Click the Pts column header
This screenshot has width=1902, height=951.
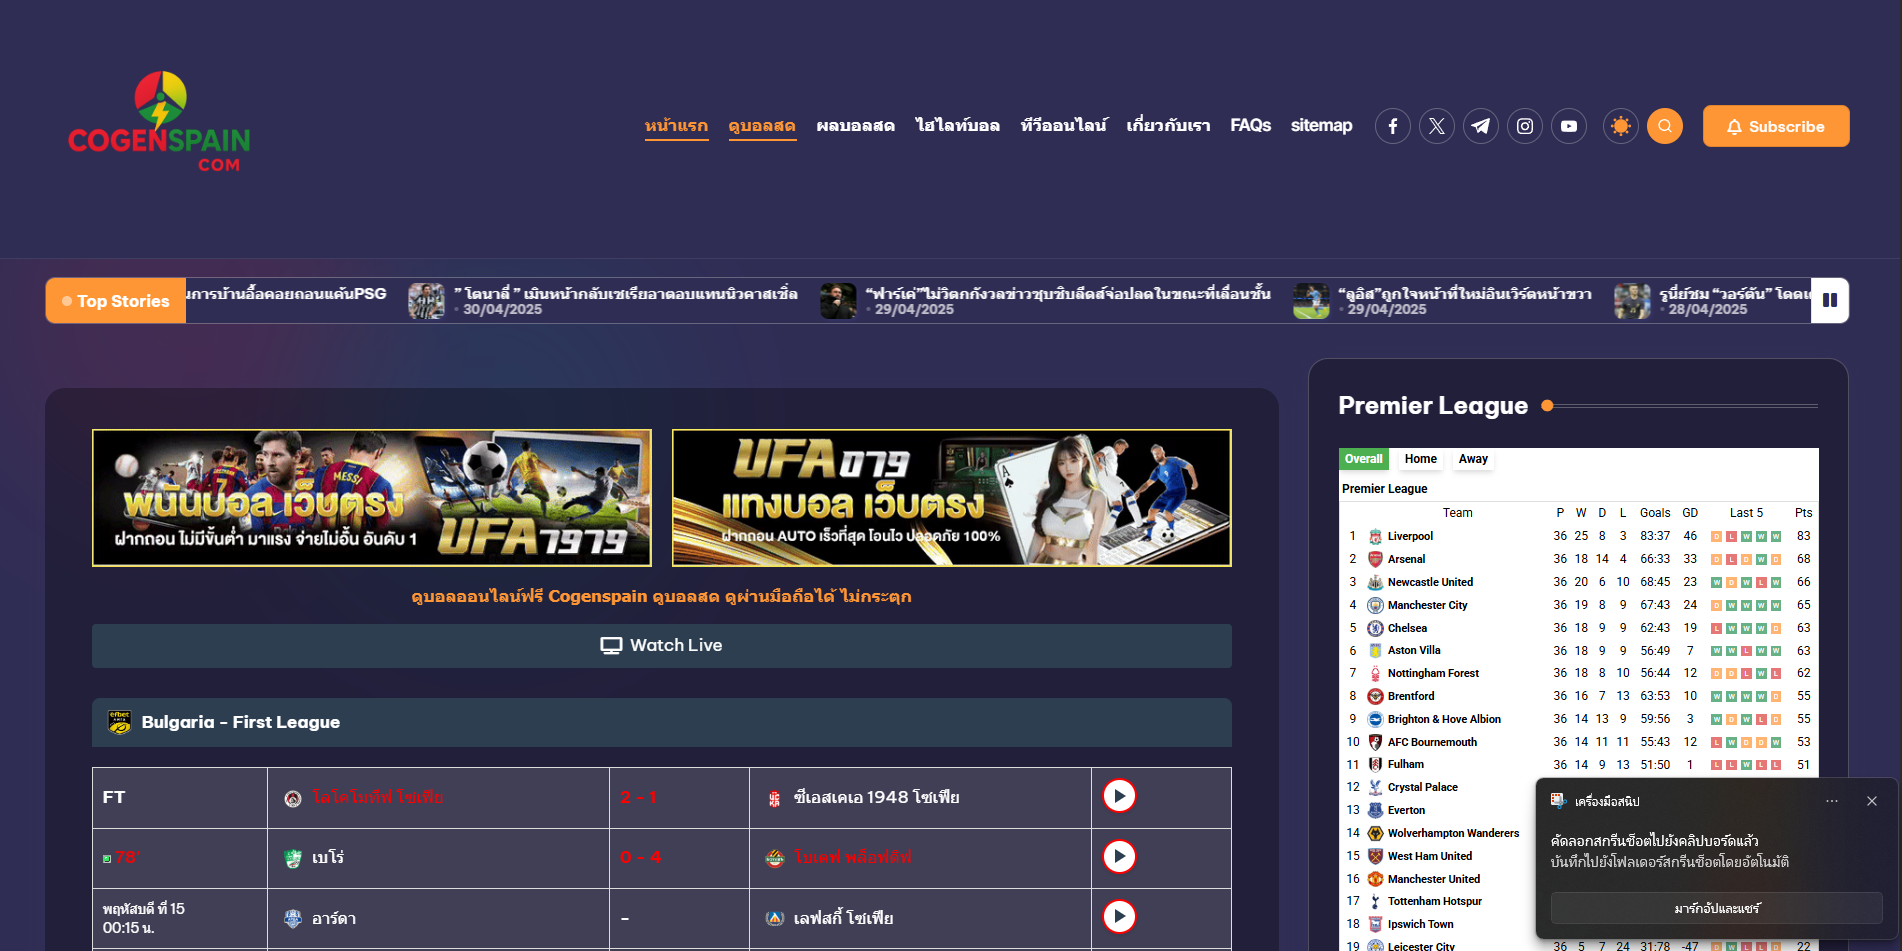tap(1803, 513)
